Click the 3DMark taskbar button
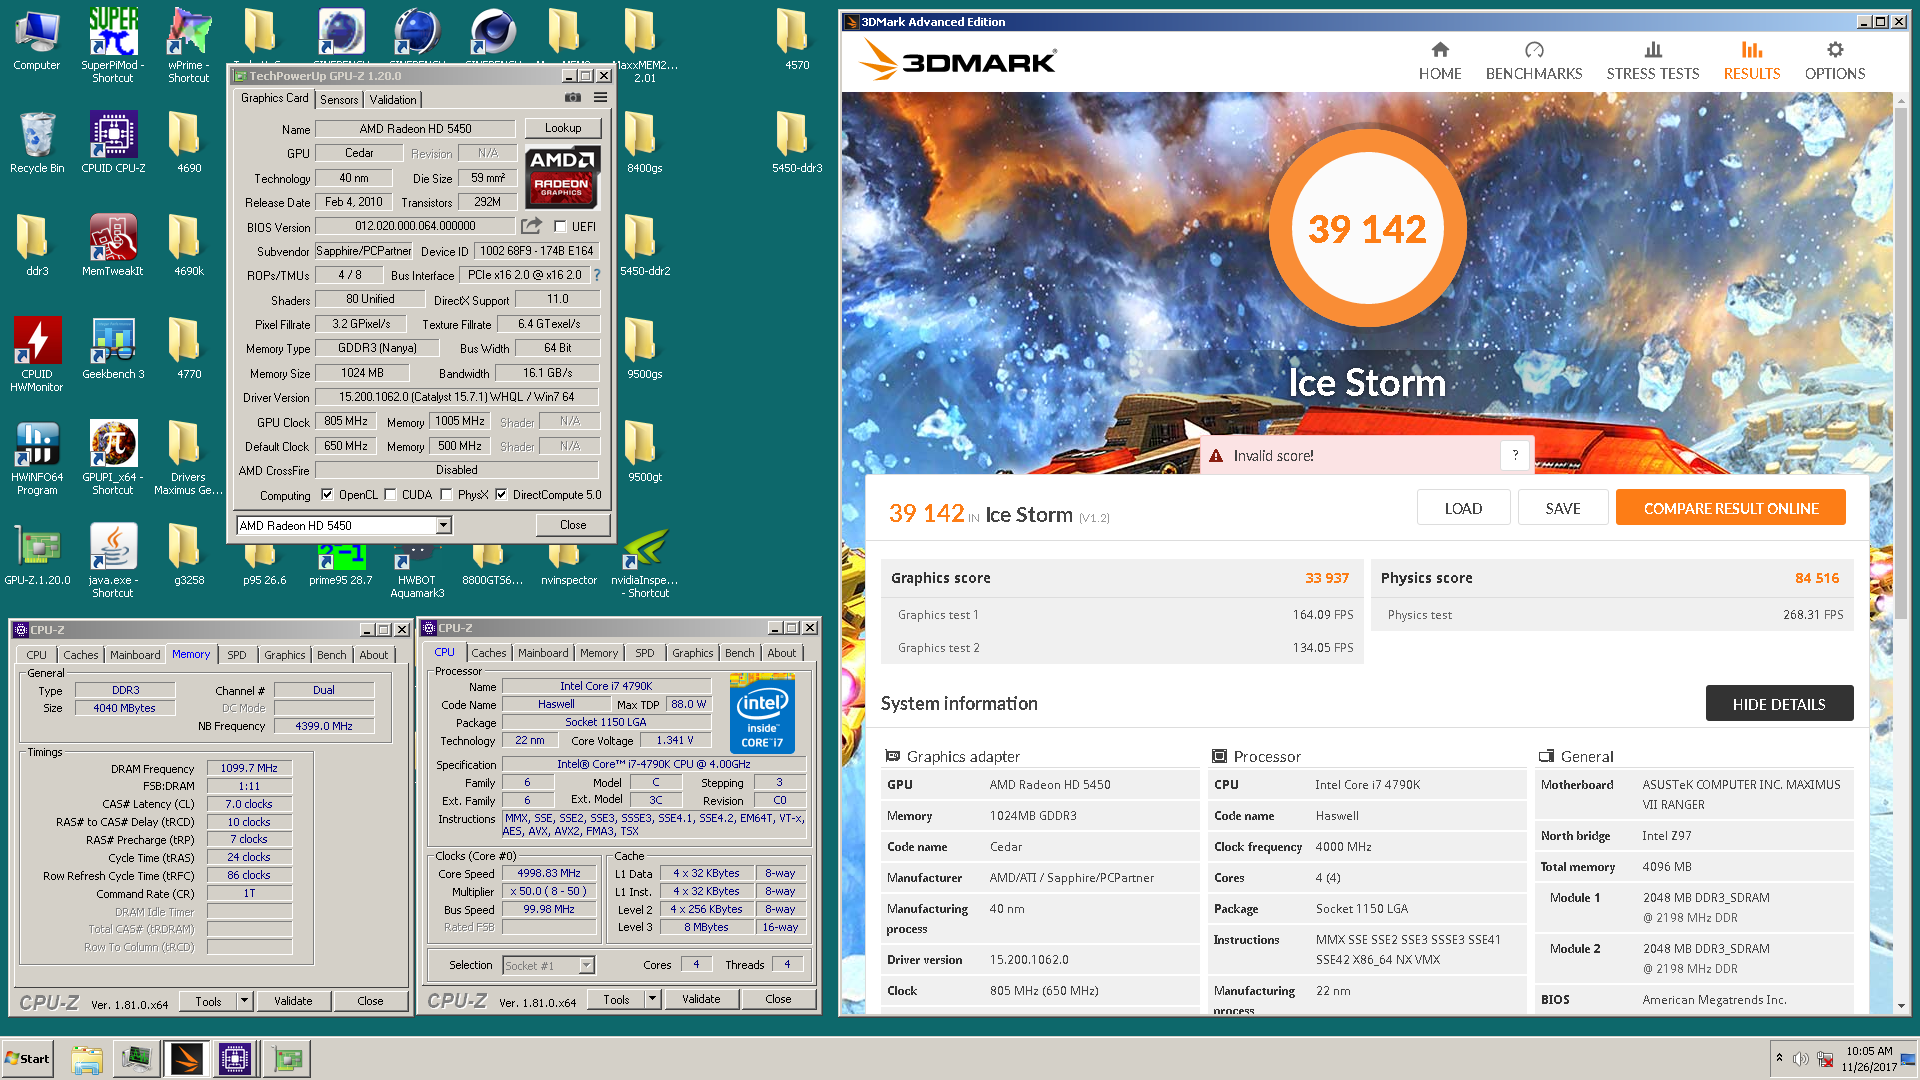The width and height of the screenshot is (1920, 1080). tap(186, 1058)
